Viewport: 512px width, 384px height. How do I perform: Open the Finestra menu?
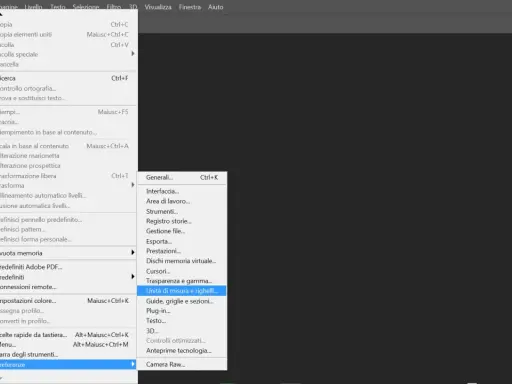[x=190, y=7]
